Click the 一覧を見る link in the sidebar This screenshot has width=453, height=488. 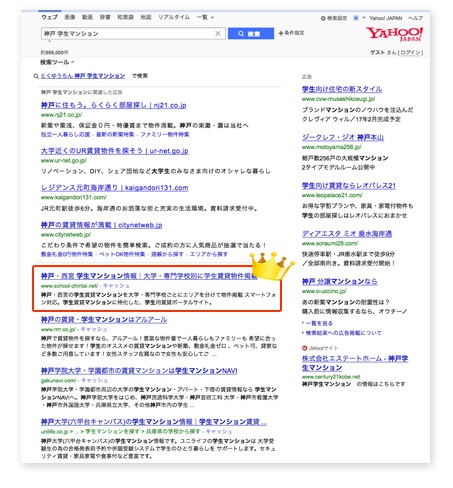pos(319,323)
